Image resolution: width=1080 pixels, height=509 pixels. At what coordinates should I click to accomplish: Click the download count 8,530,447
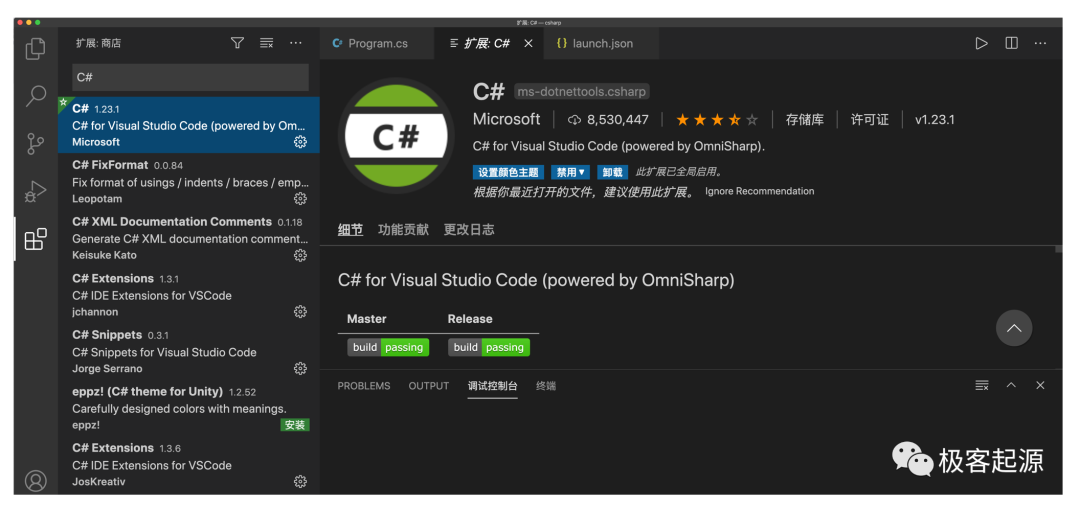pos(608,120)
